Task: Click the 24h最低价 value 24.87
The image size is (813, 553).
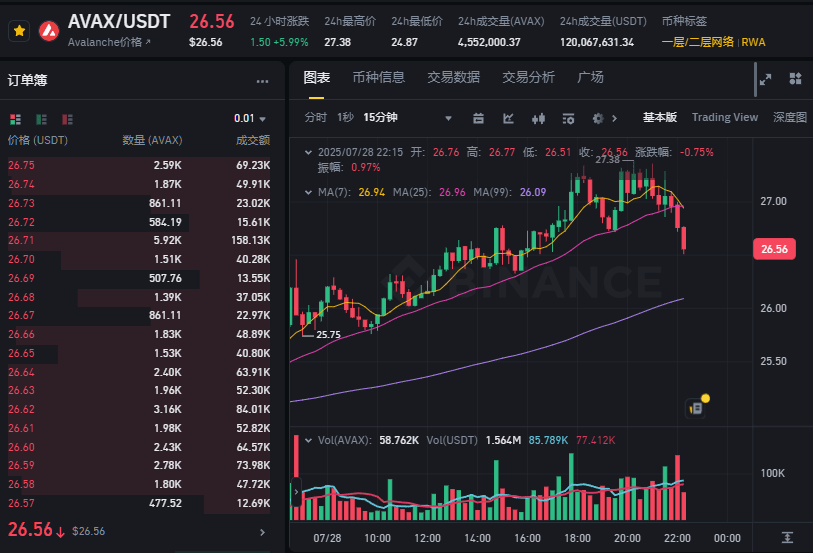Action: click(x=404, y=42)
